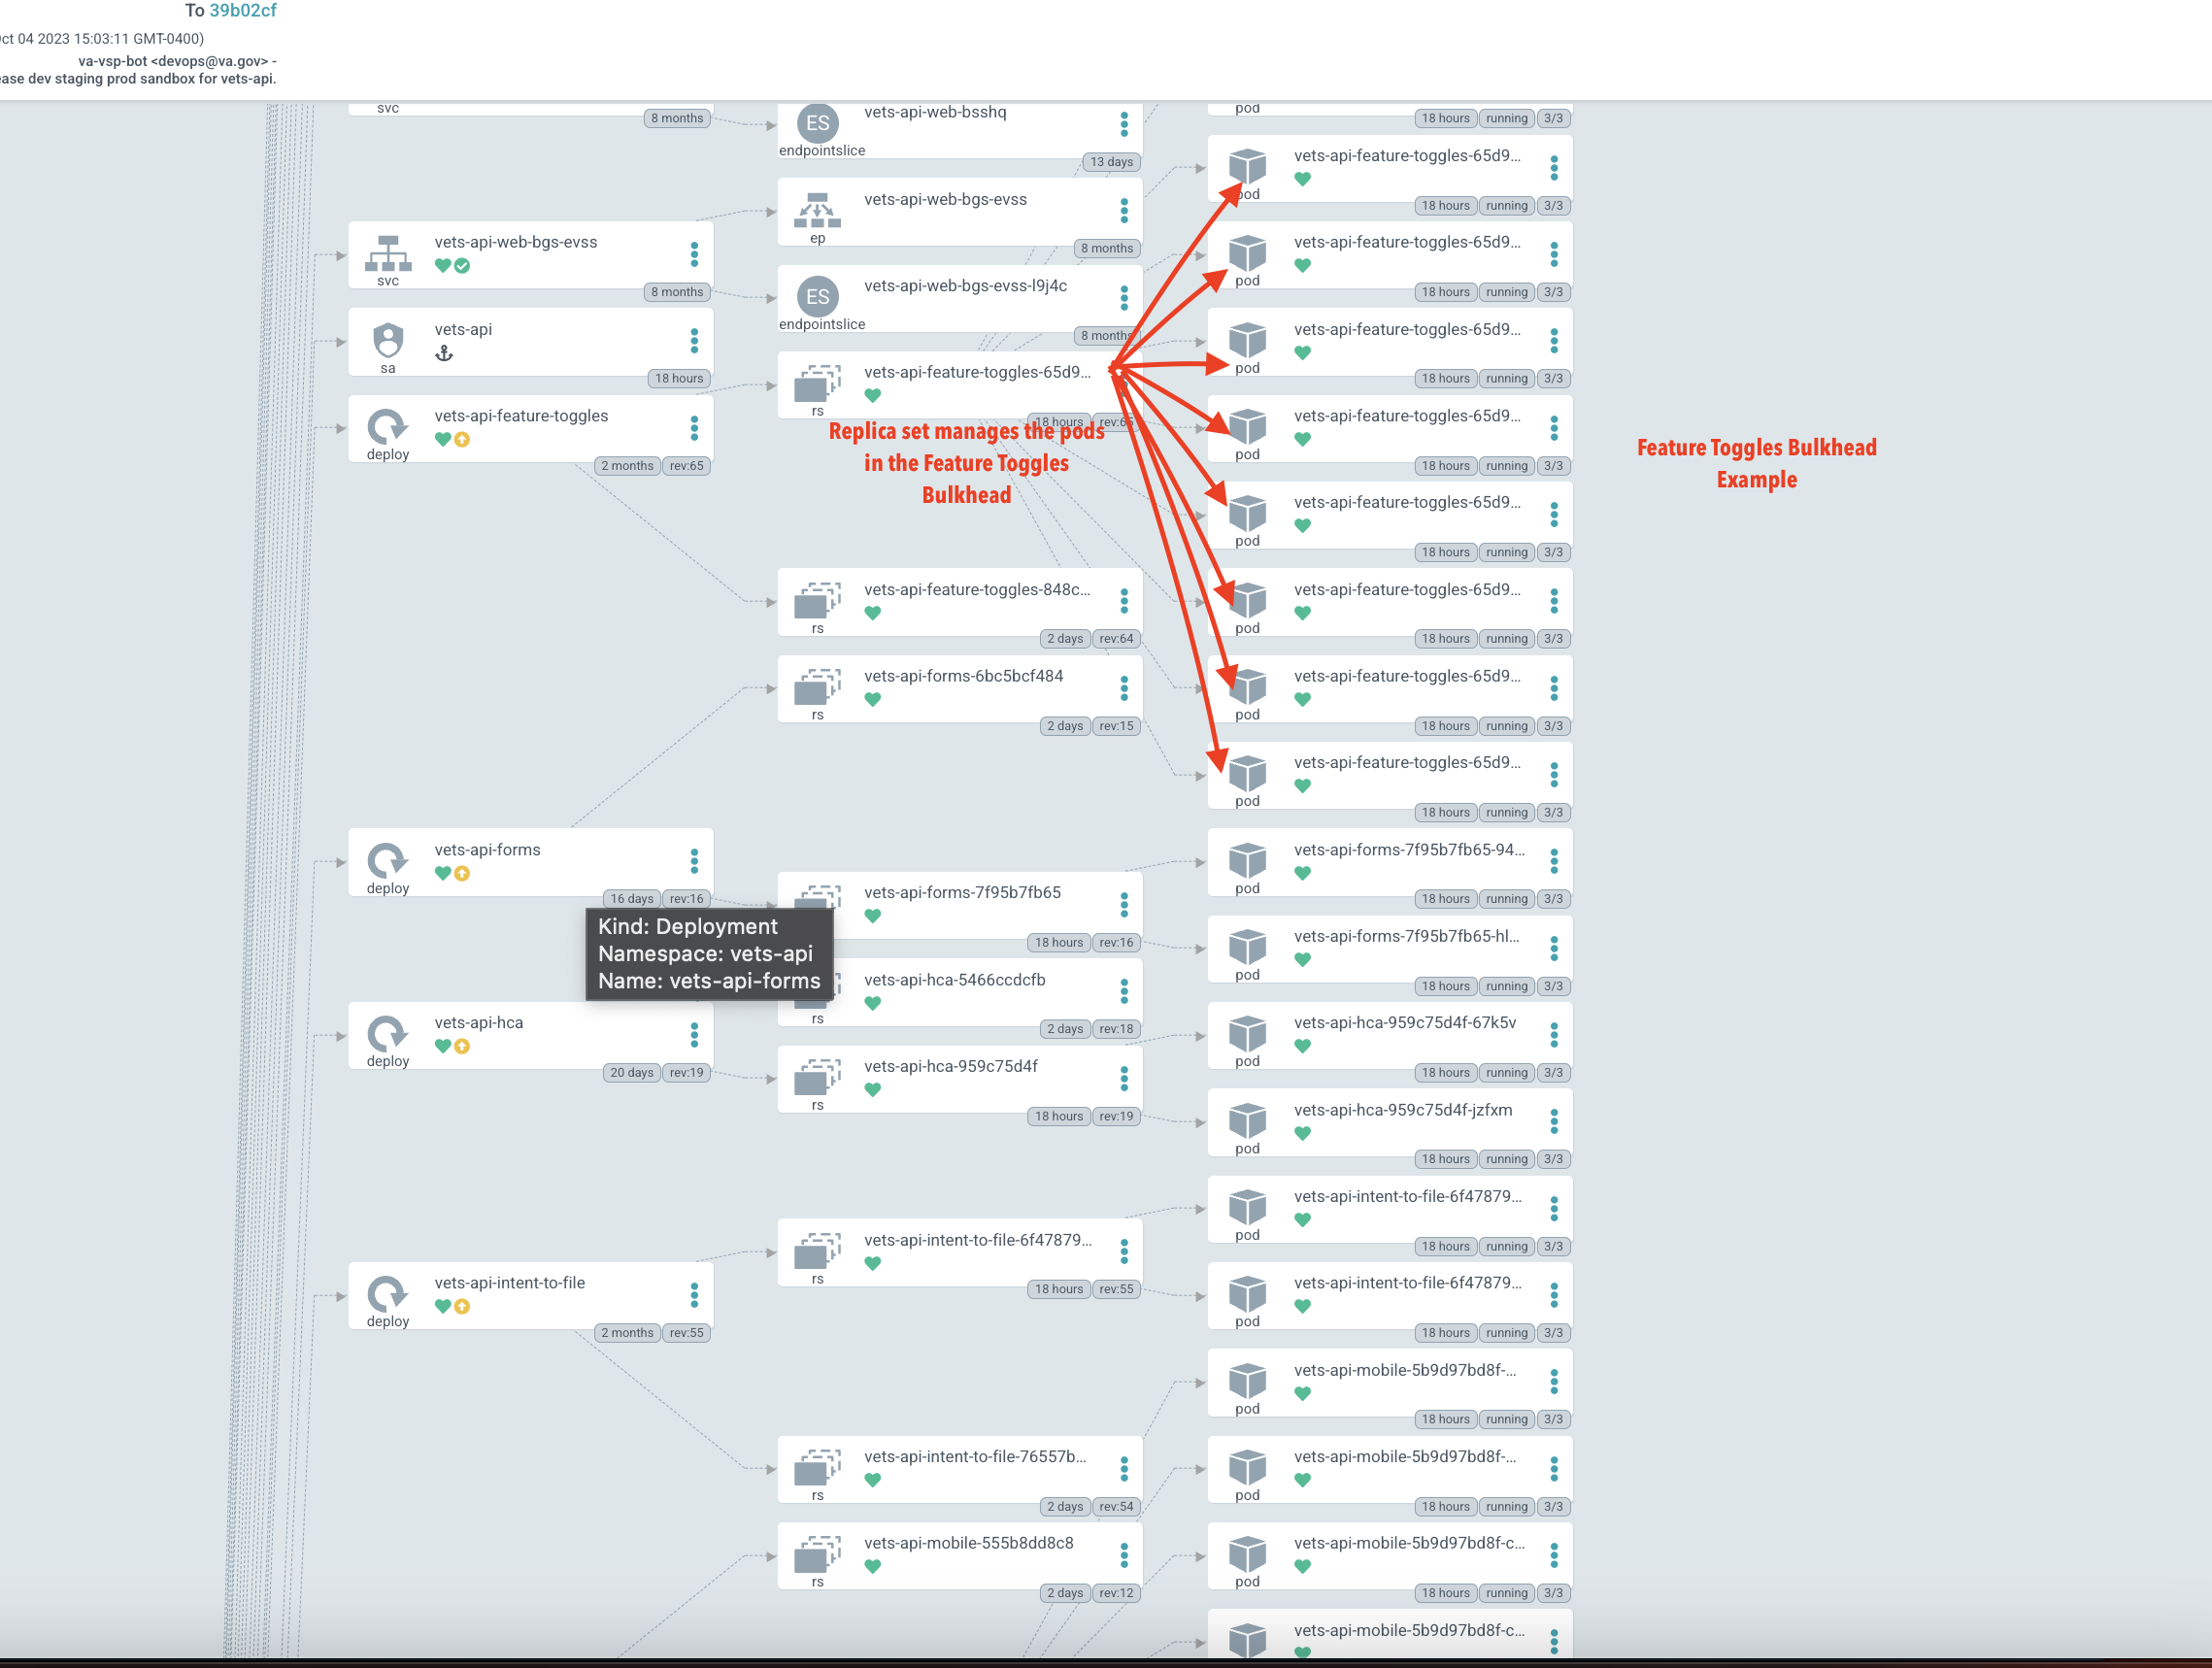Viewport: 2212px width, 1668px height.
Task: Expand the three-dot menu for vets-api-forms-6bc5bcf484 rs
Action: coord(1123,684)
